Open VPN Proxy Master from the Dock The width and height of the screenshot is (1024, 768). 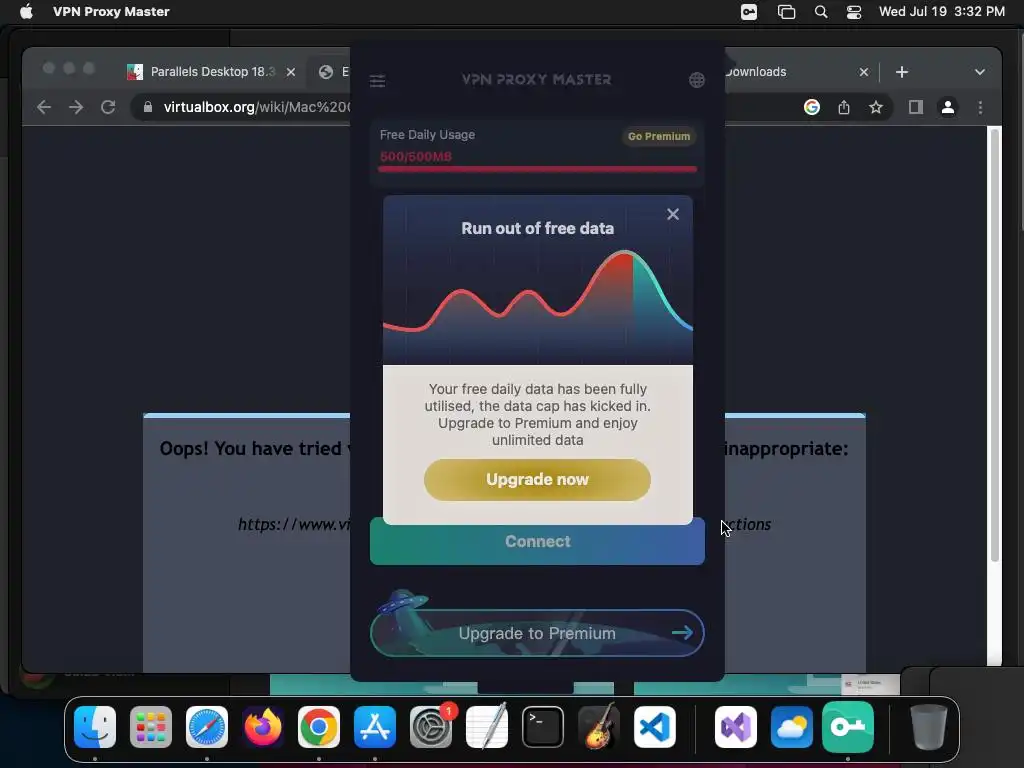[x=848, y=727]
